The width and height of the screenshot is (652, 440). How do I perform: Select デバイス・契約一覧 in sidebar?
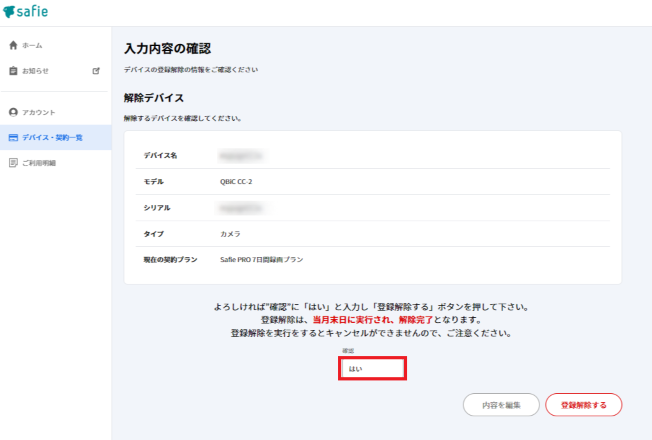(x=56, y=137)
